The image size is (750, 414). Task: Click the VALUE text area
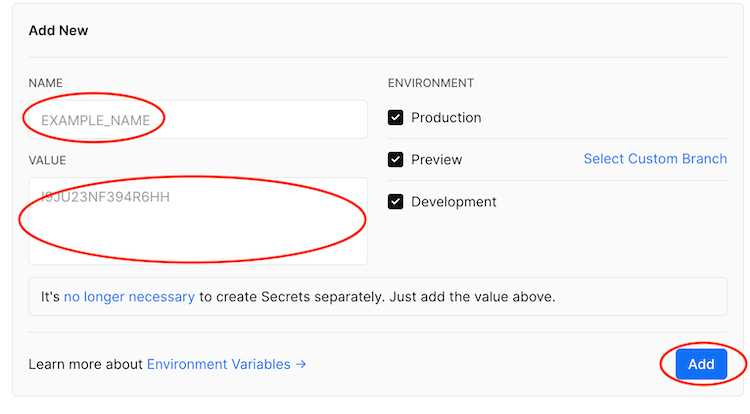pyautogui.click(x=198, y=221)
